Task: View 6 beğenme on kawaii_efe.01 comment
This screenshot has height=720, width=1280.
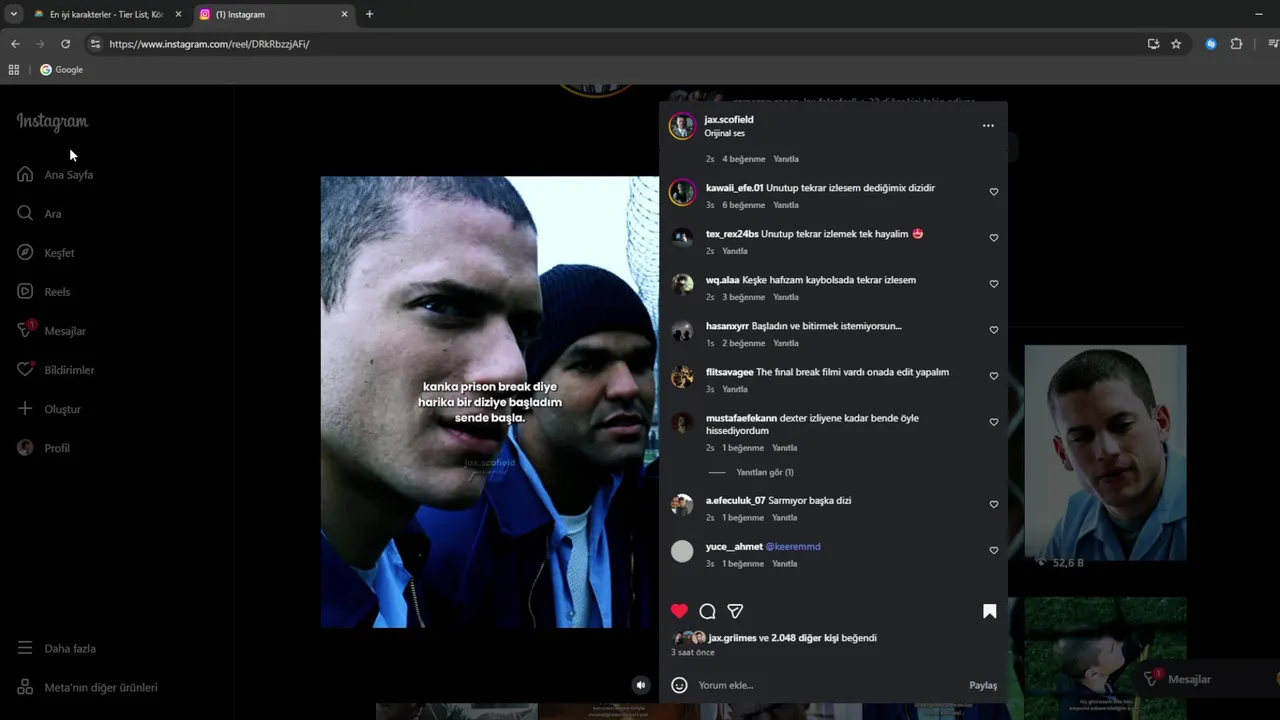Action: click(x=743, y=205)
